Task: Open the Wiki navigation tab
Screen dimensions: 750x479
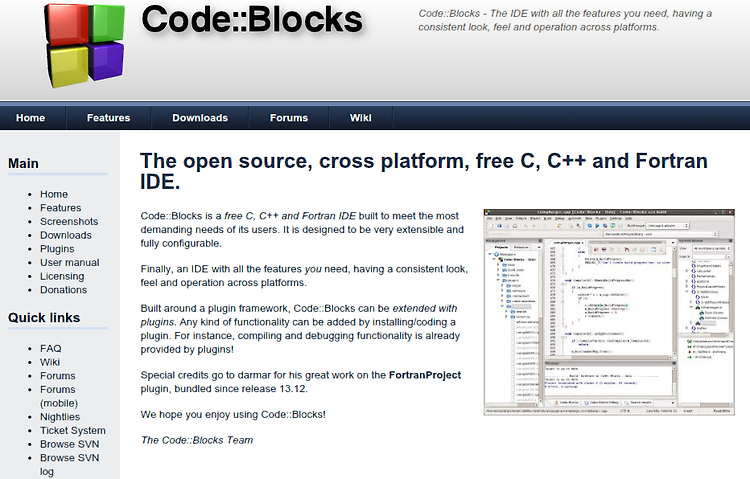Action: pos(360,118)
